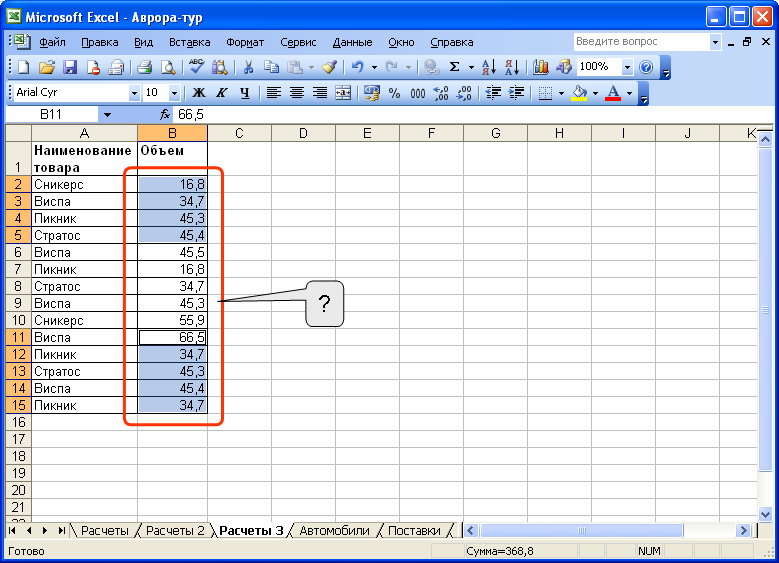Expand the AutoSum functions dropdown arrow
This screenshot has width=779, height=563.
(471, 67)
